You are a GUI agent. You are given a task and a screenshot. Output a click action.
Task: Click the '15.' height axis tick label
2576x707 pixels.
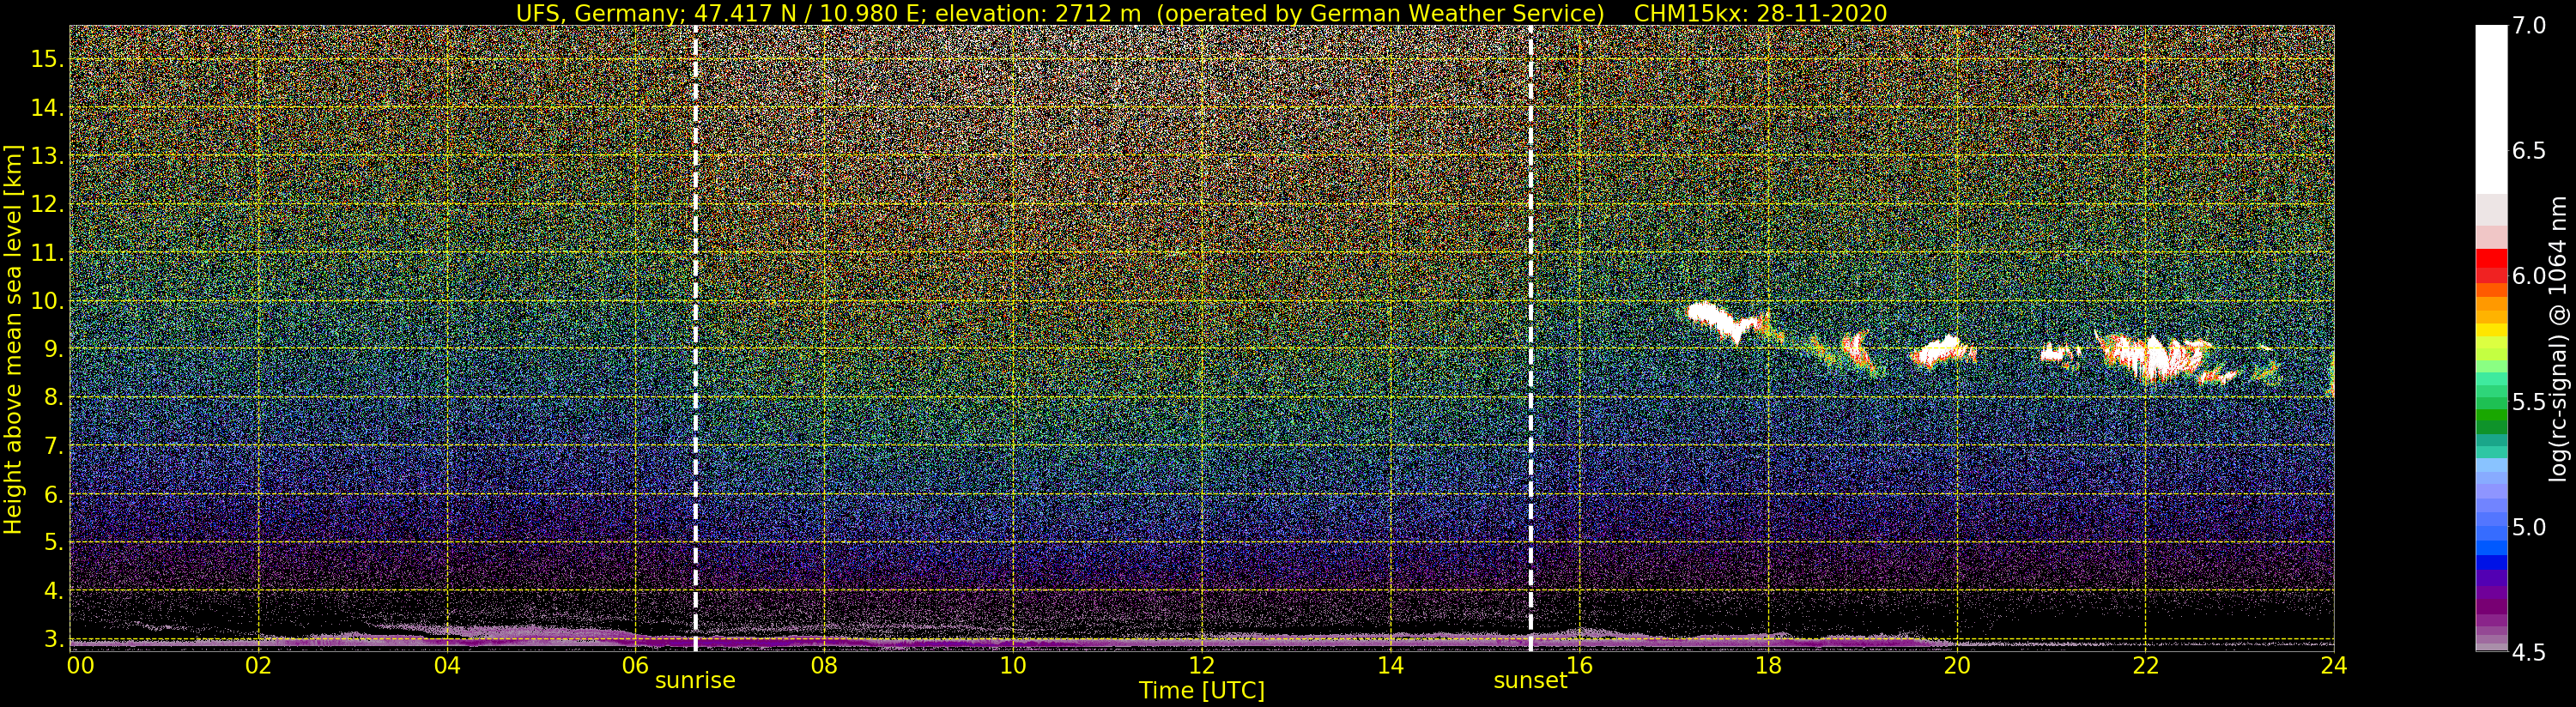47,59
